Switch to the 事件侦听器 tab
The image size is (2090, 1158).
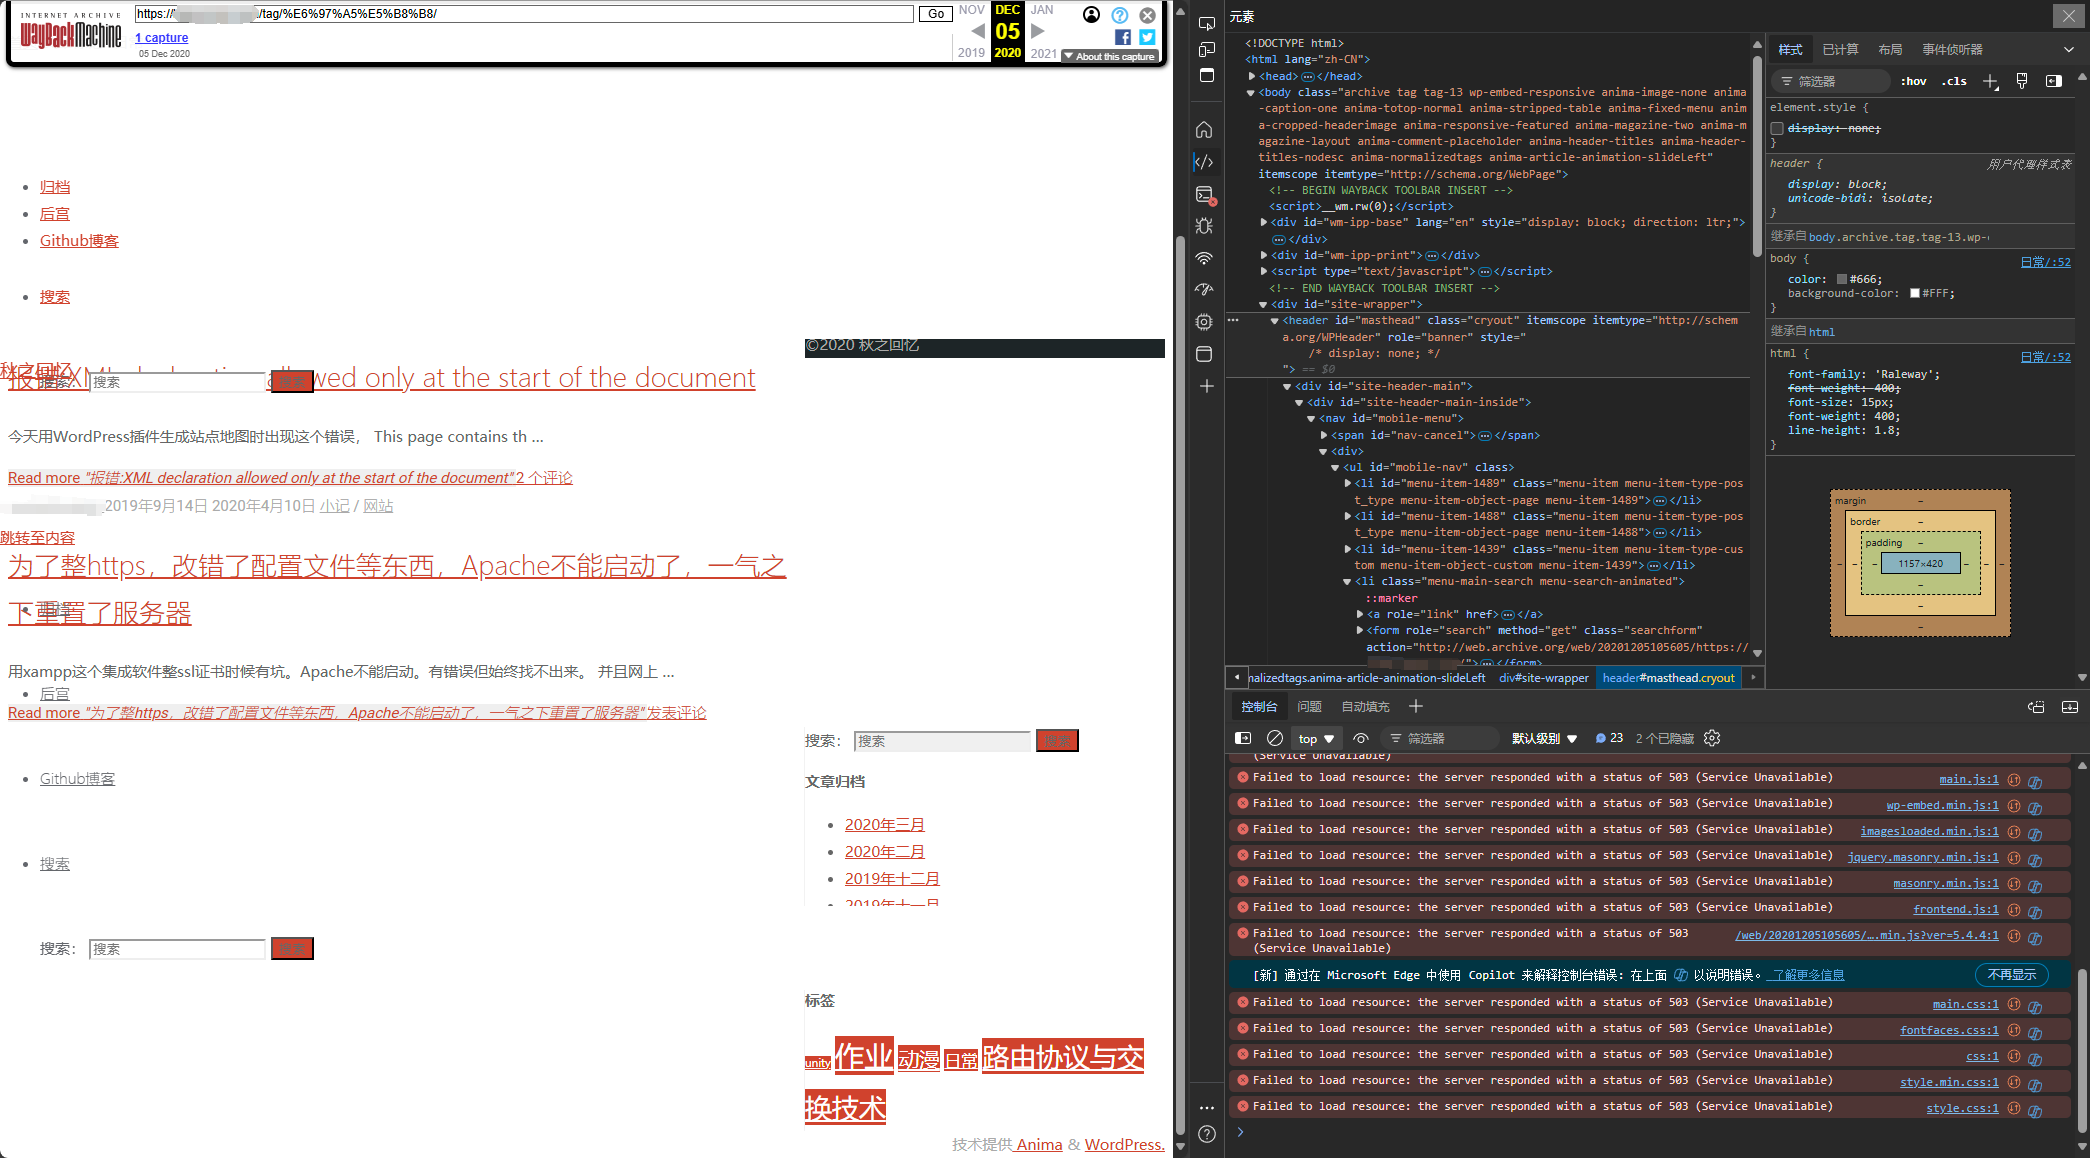tap(1952, 49)
